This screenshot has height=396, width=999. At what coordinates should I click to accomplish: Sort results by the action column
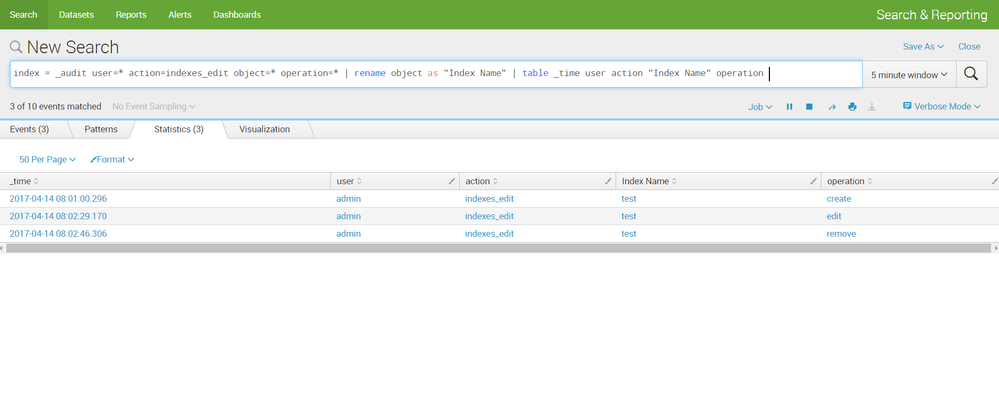coord(482,181)
